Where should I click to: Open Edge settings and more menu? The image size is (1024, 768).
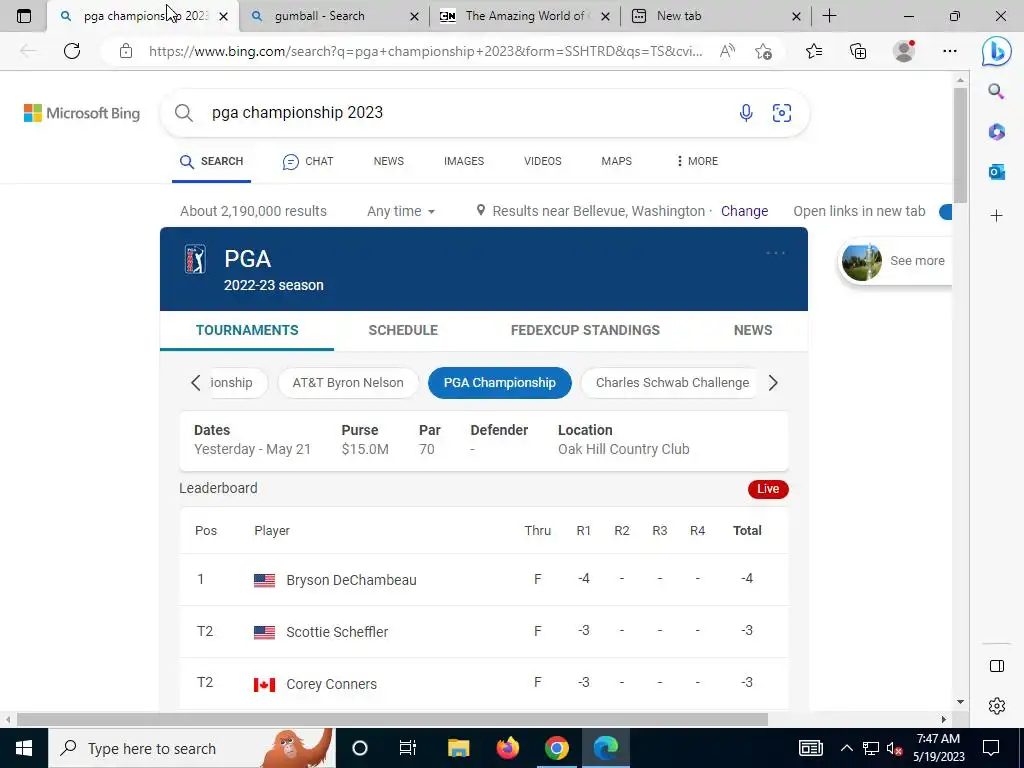point(950,51)
